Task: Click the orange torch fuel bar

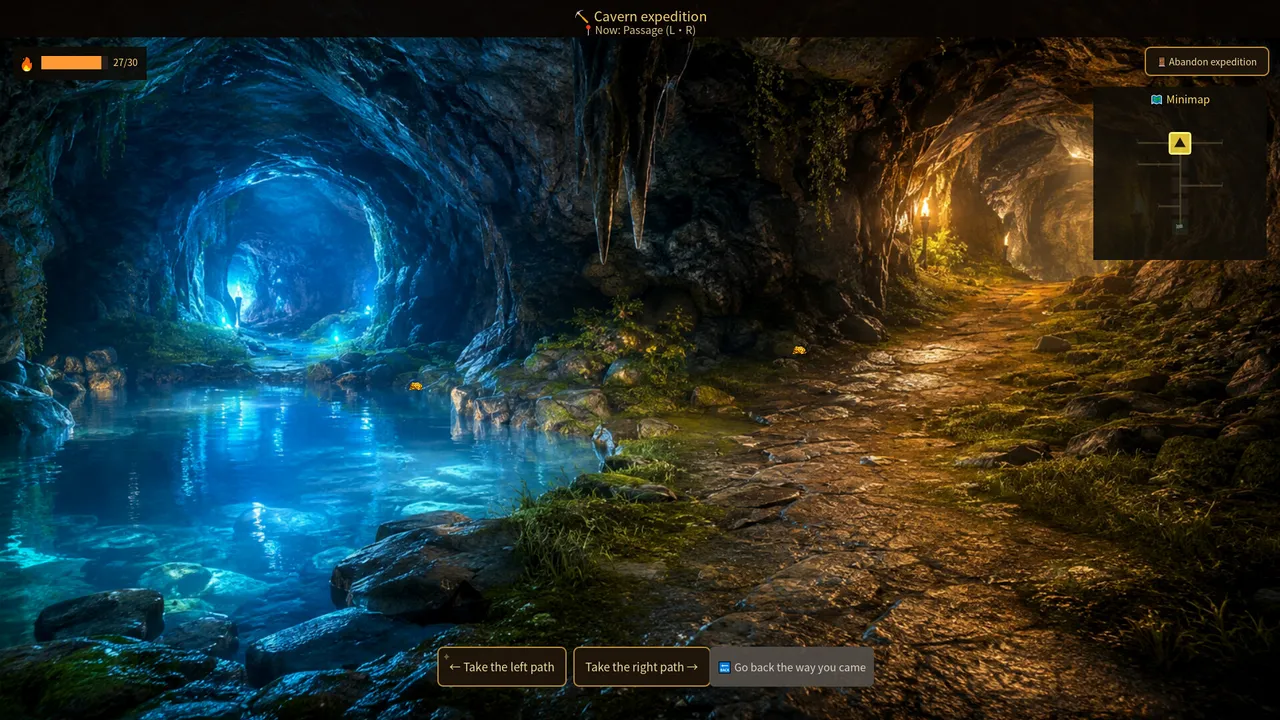Action: click(72, 63)
